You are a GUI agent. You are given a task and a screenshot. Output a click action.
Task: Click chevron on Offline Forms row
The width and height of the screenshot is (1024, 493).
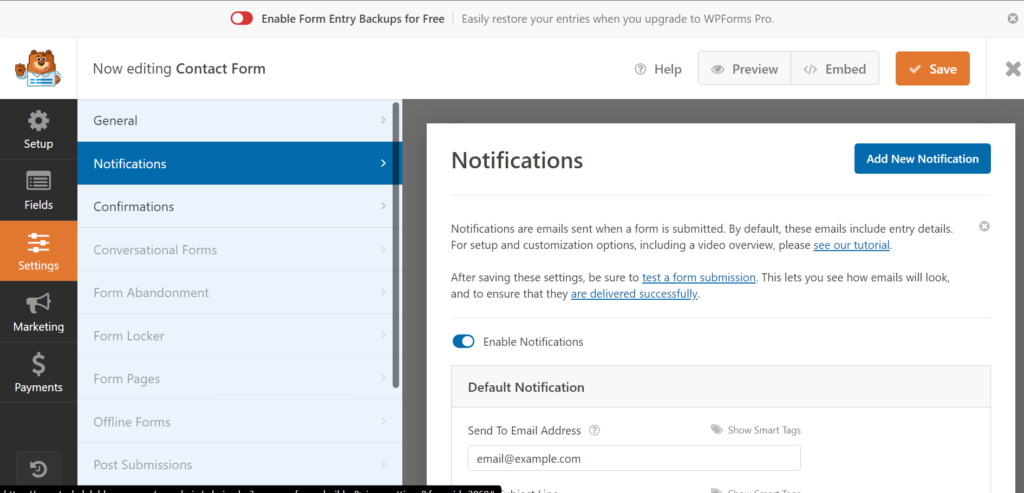[383, 422]
